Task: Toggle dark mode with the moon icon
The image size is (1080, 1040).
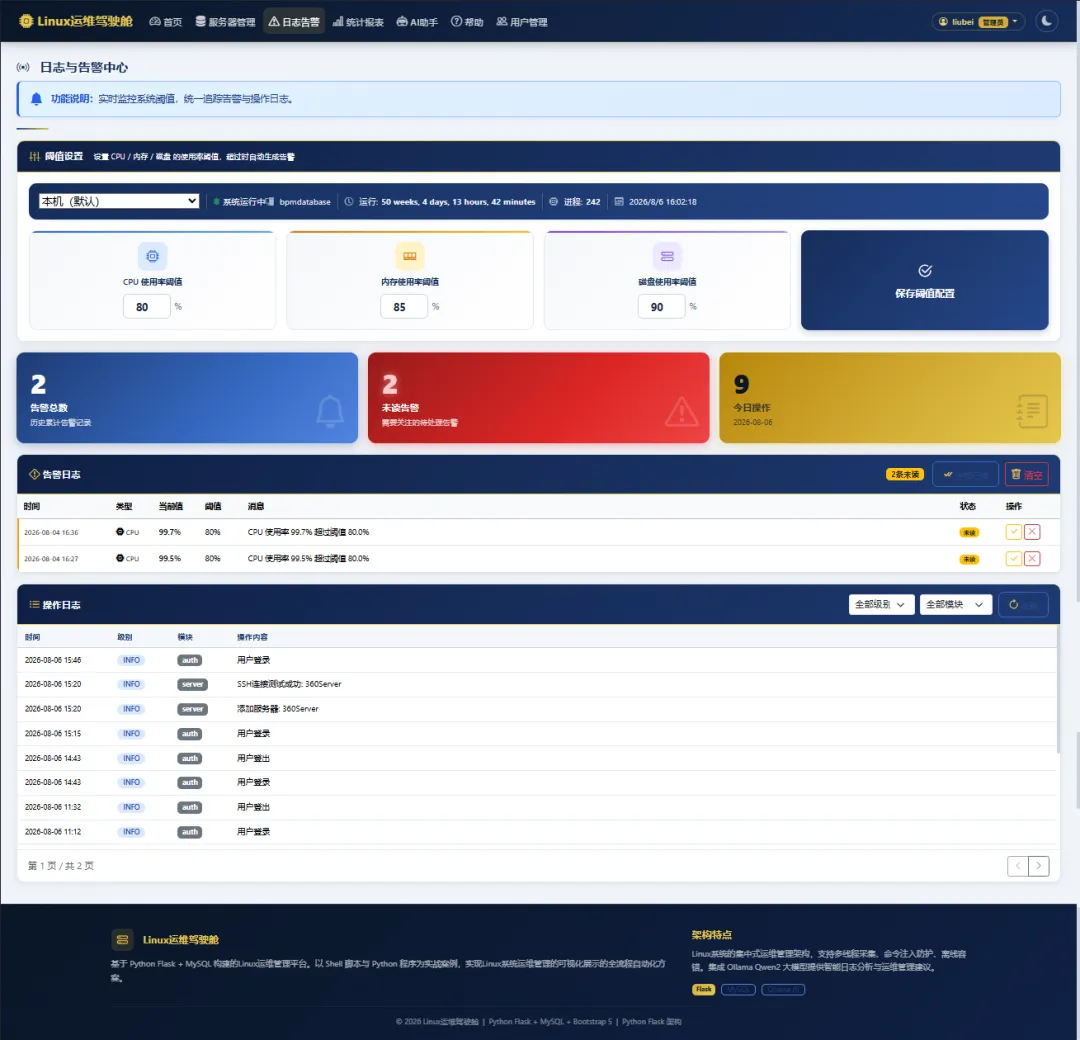Action: click(1046, 21)
